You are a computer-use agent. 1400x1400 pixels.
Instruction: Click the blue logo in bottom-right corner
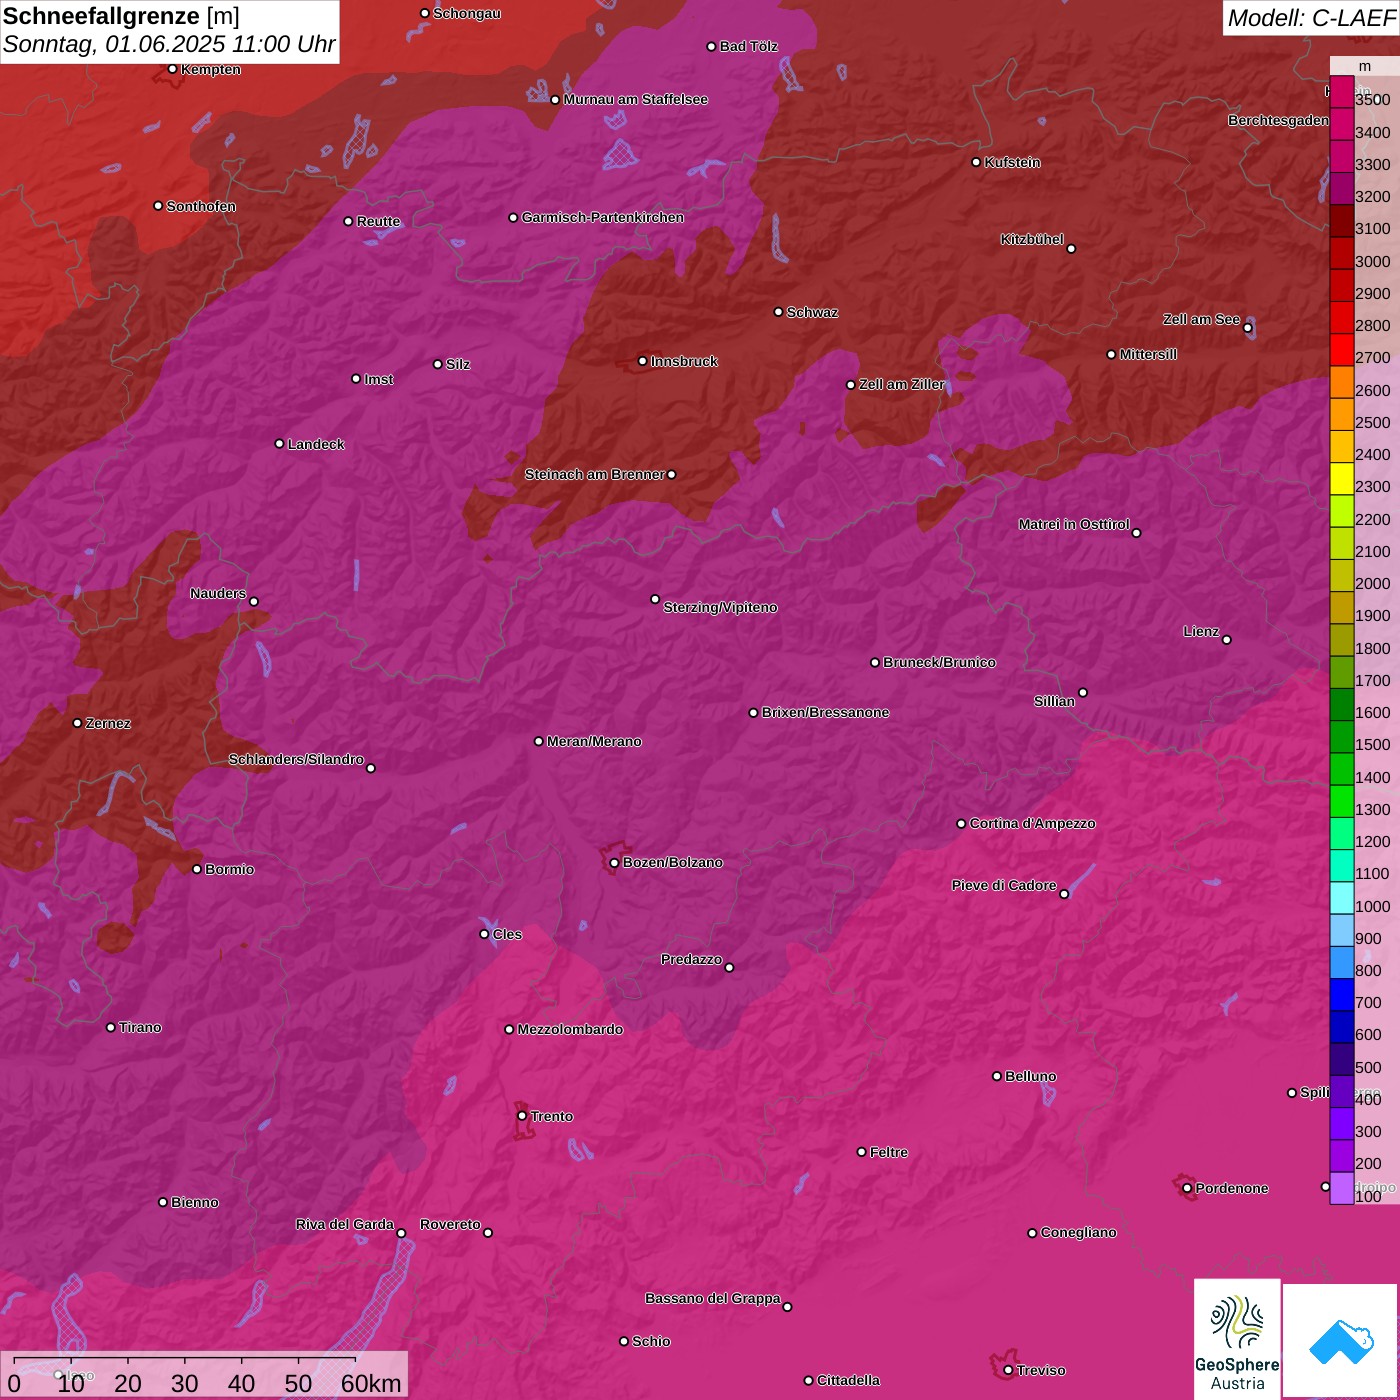(x=1341, y=1341)
